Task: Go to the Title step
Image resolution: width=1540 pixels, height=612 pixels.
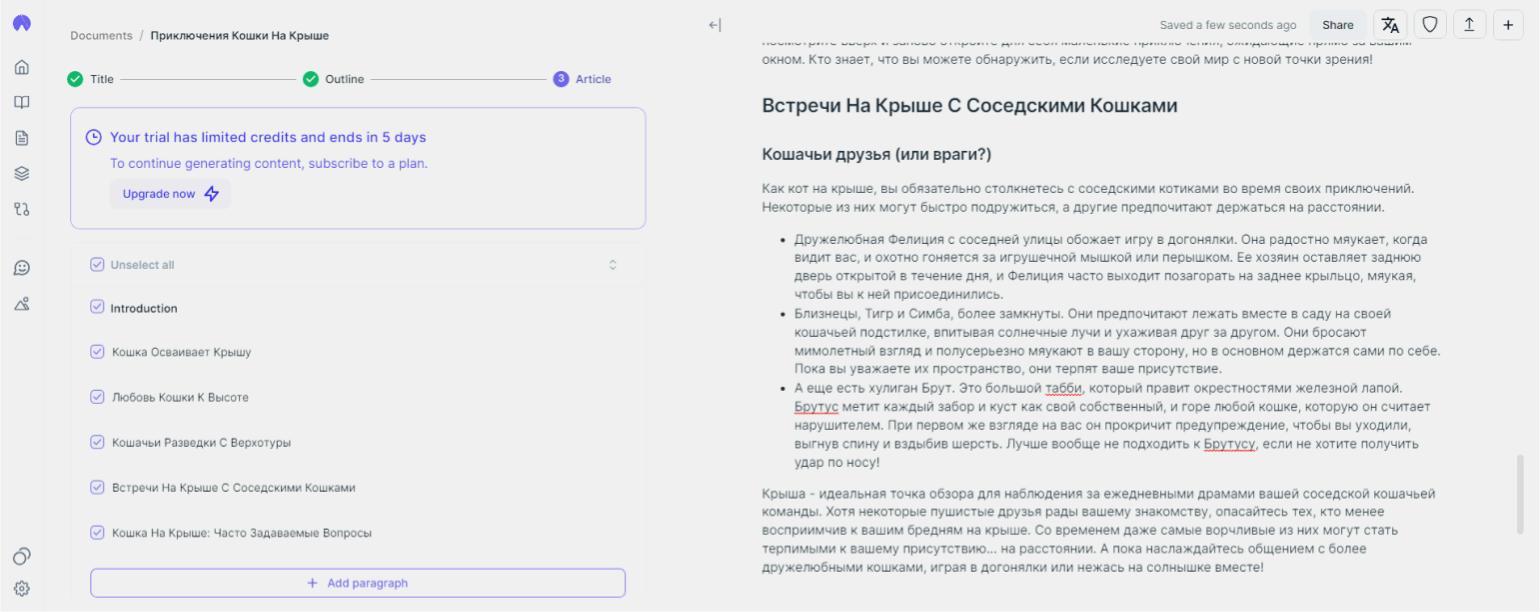Action: click(x=91, y=79)
